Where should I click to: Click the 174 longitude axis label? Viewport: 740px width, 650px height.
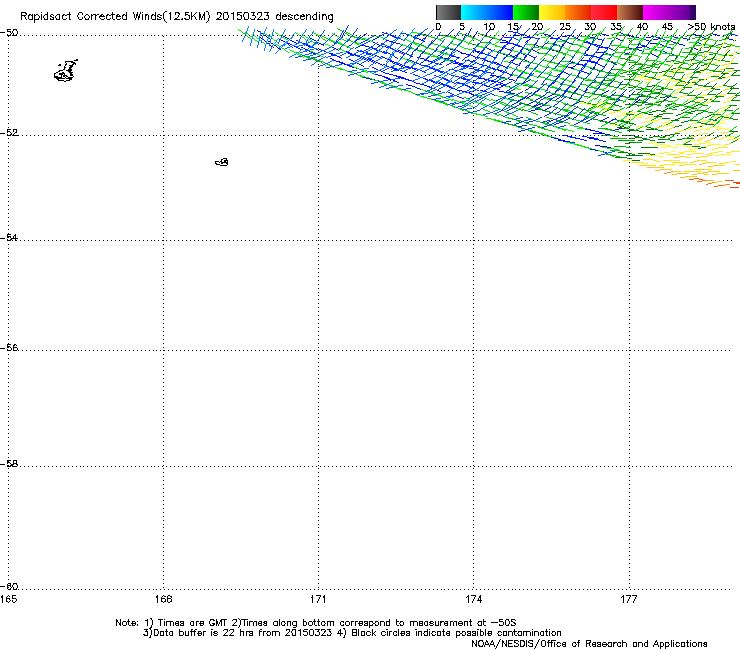tap(474, 599)
